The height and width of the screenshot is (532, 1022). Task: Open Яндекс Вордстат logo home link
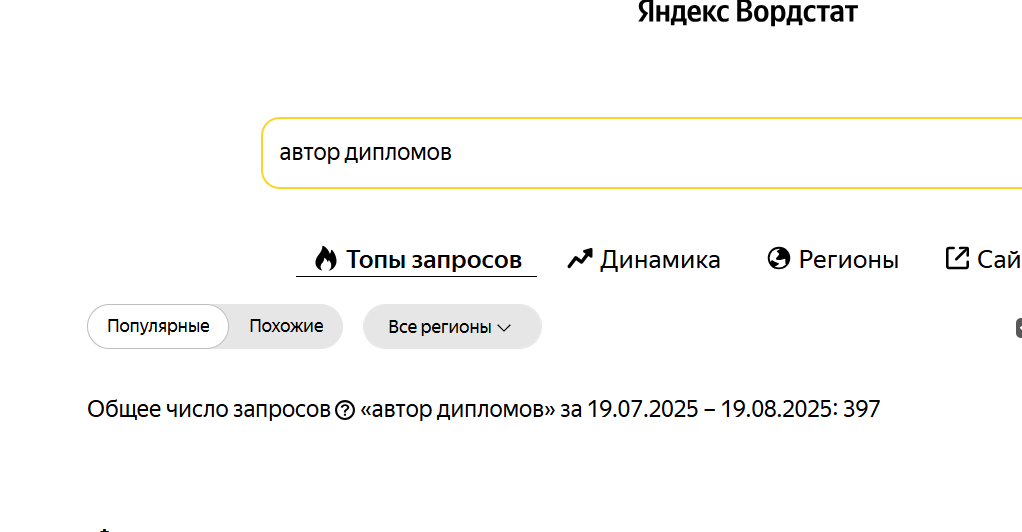pyautogui.click(x=748, y=12)
